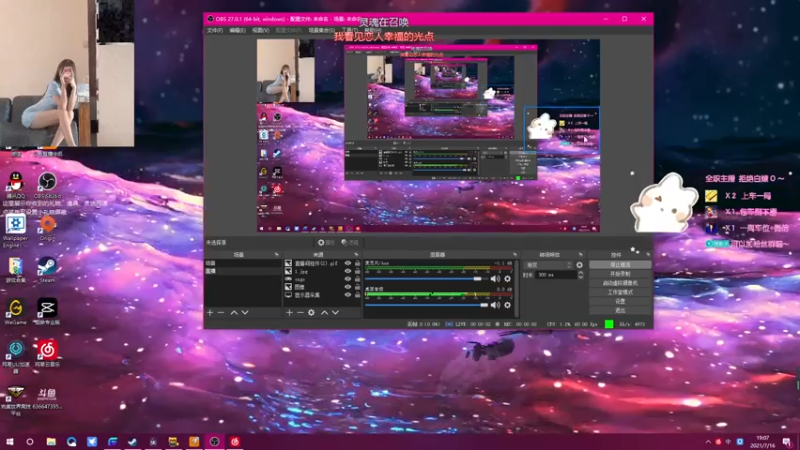Click the OBS icon in the taskbar
800x450 pixels.
tap(214, 441)
